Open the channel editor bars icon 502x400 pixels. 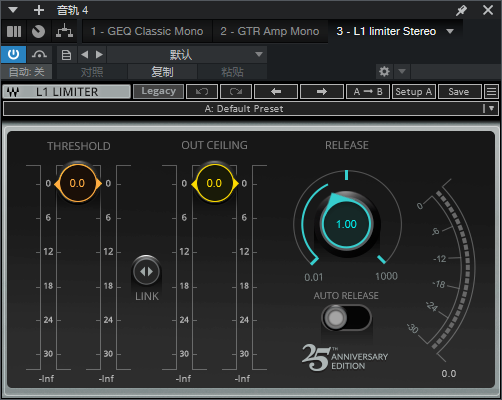coord(14,32)
